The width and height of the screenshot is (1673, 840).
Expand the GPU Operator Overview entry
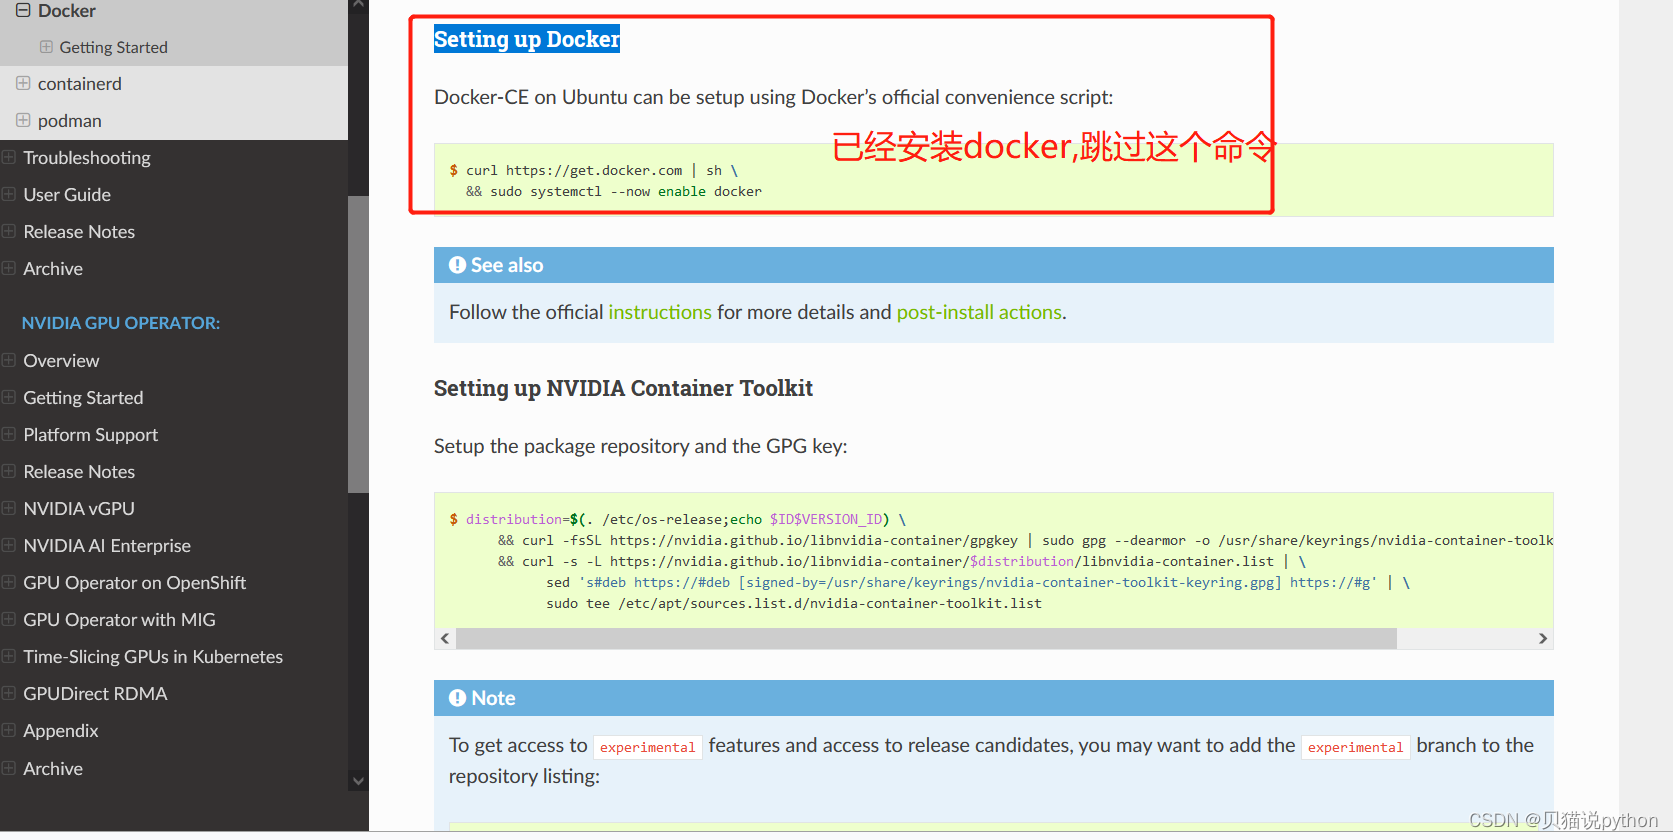click(x=9, y=360)
